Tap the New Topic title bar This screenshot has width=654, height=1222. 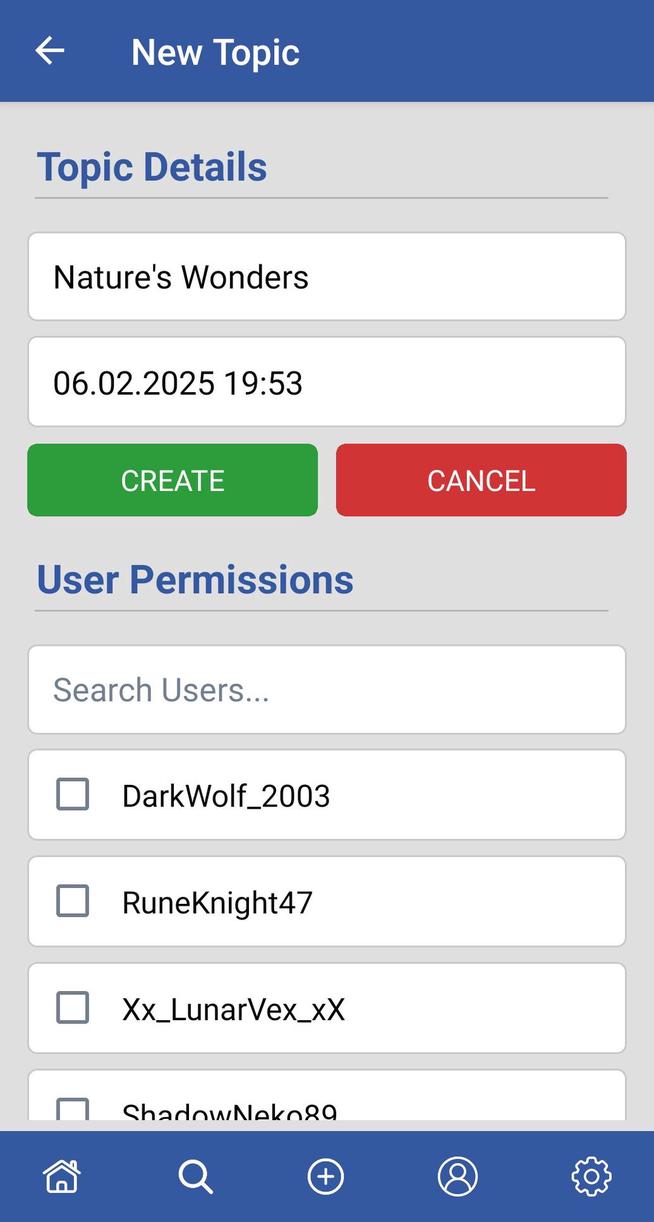point(214,51)
